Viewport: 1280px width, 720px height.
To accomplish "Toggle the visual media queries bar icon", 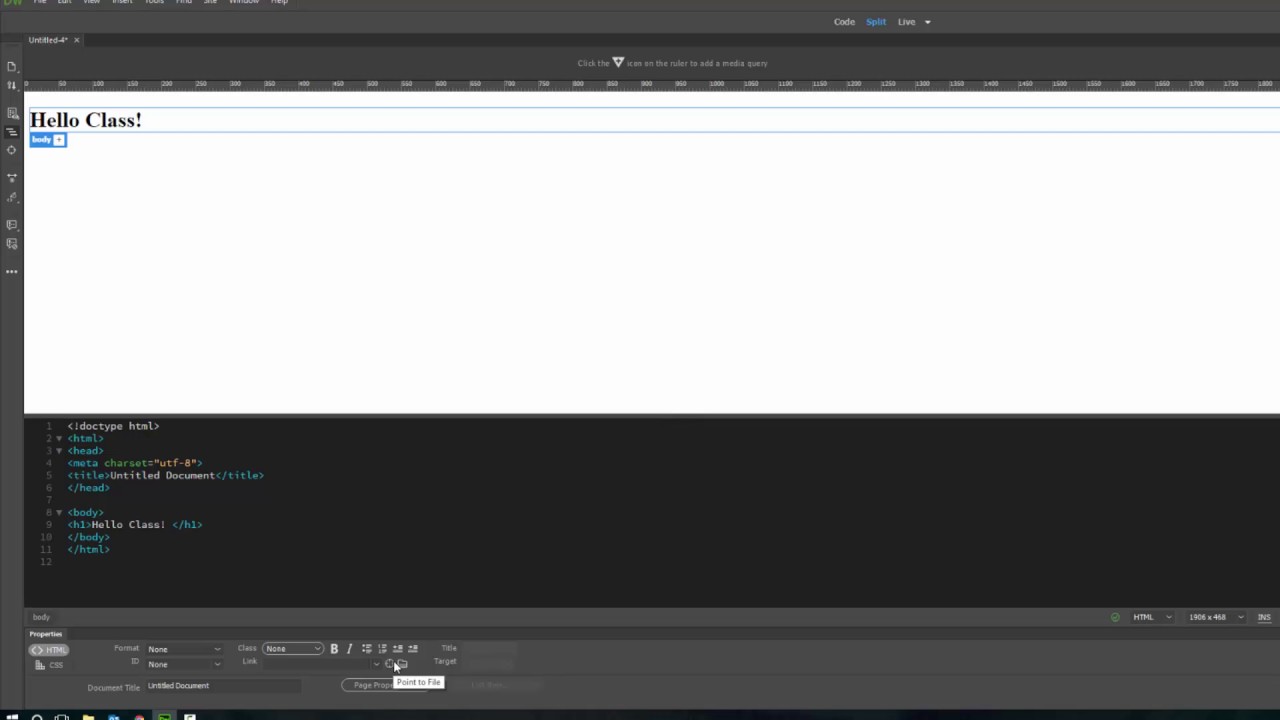I will coord(12,131).
